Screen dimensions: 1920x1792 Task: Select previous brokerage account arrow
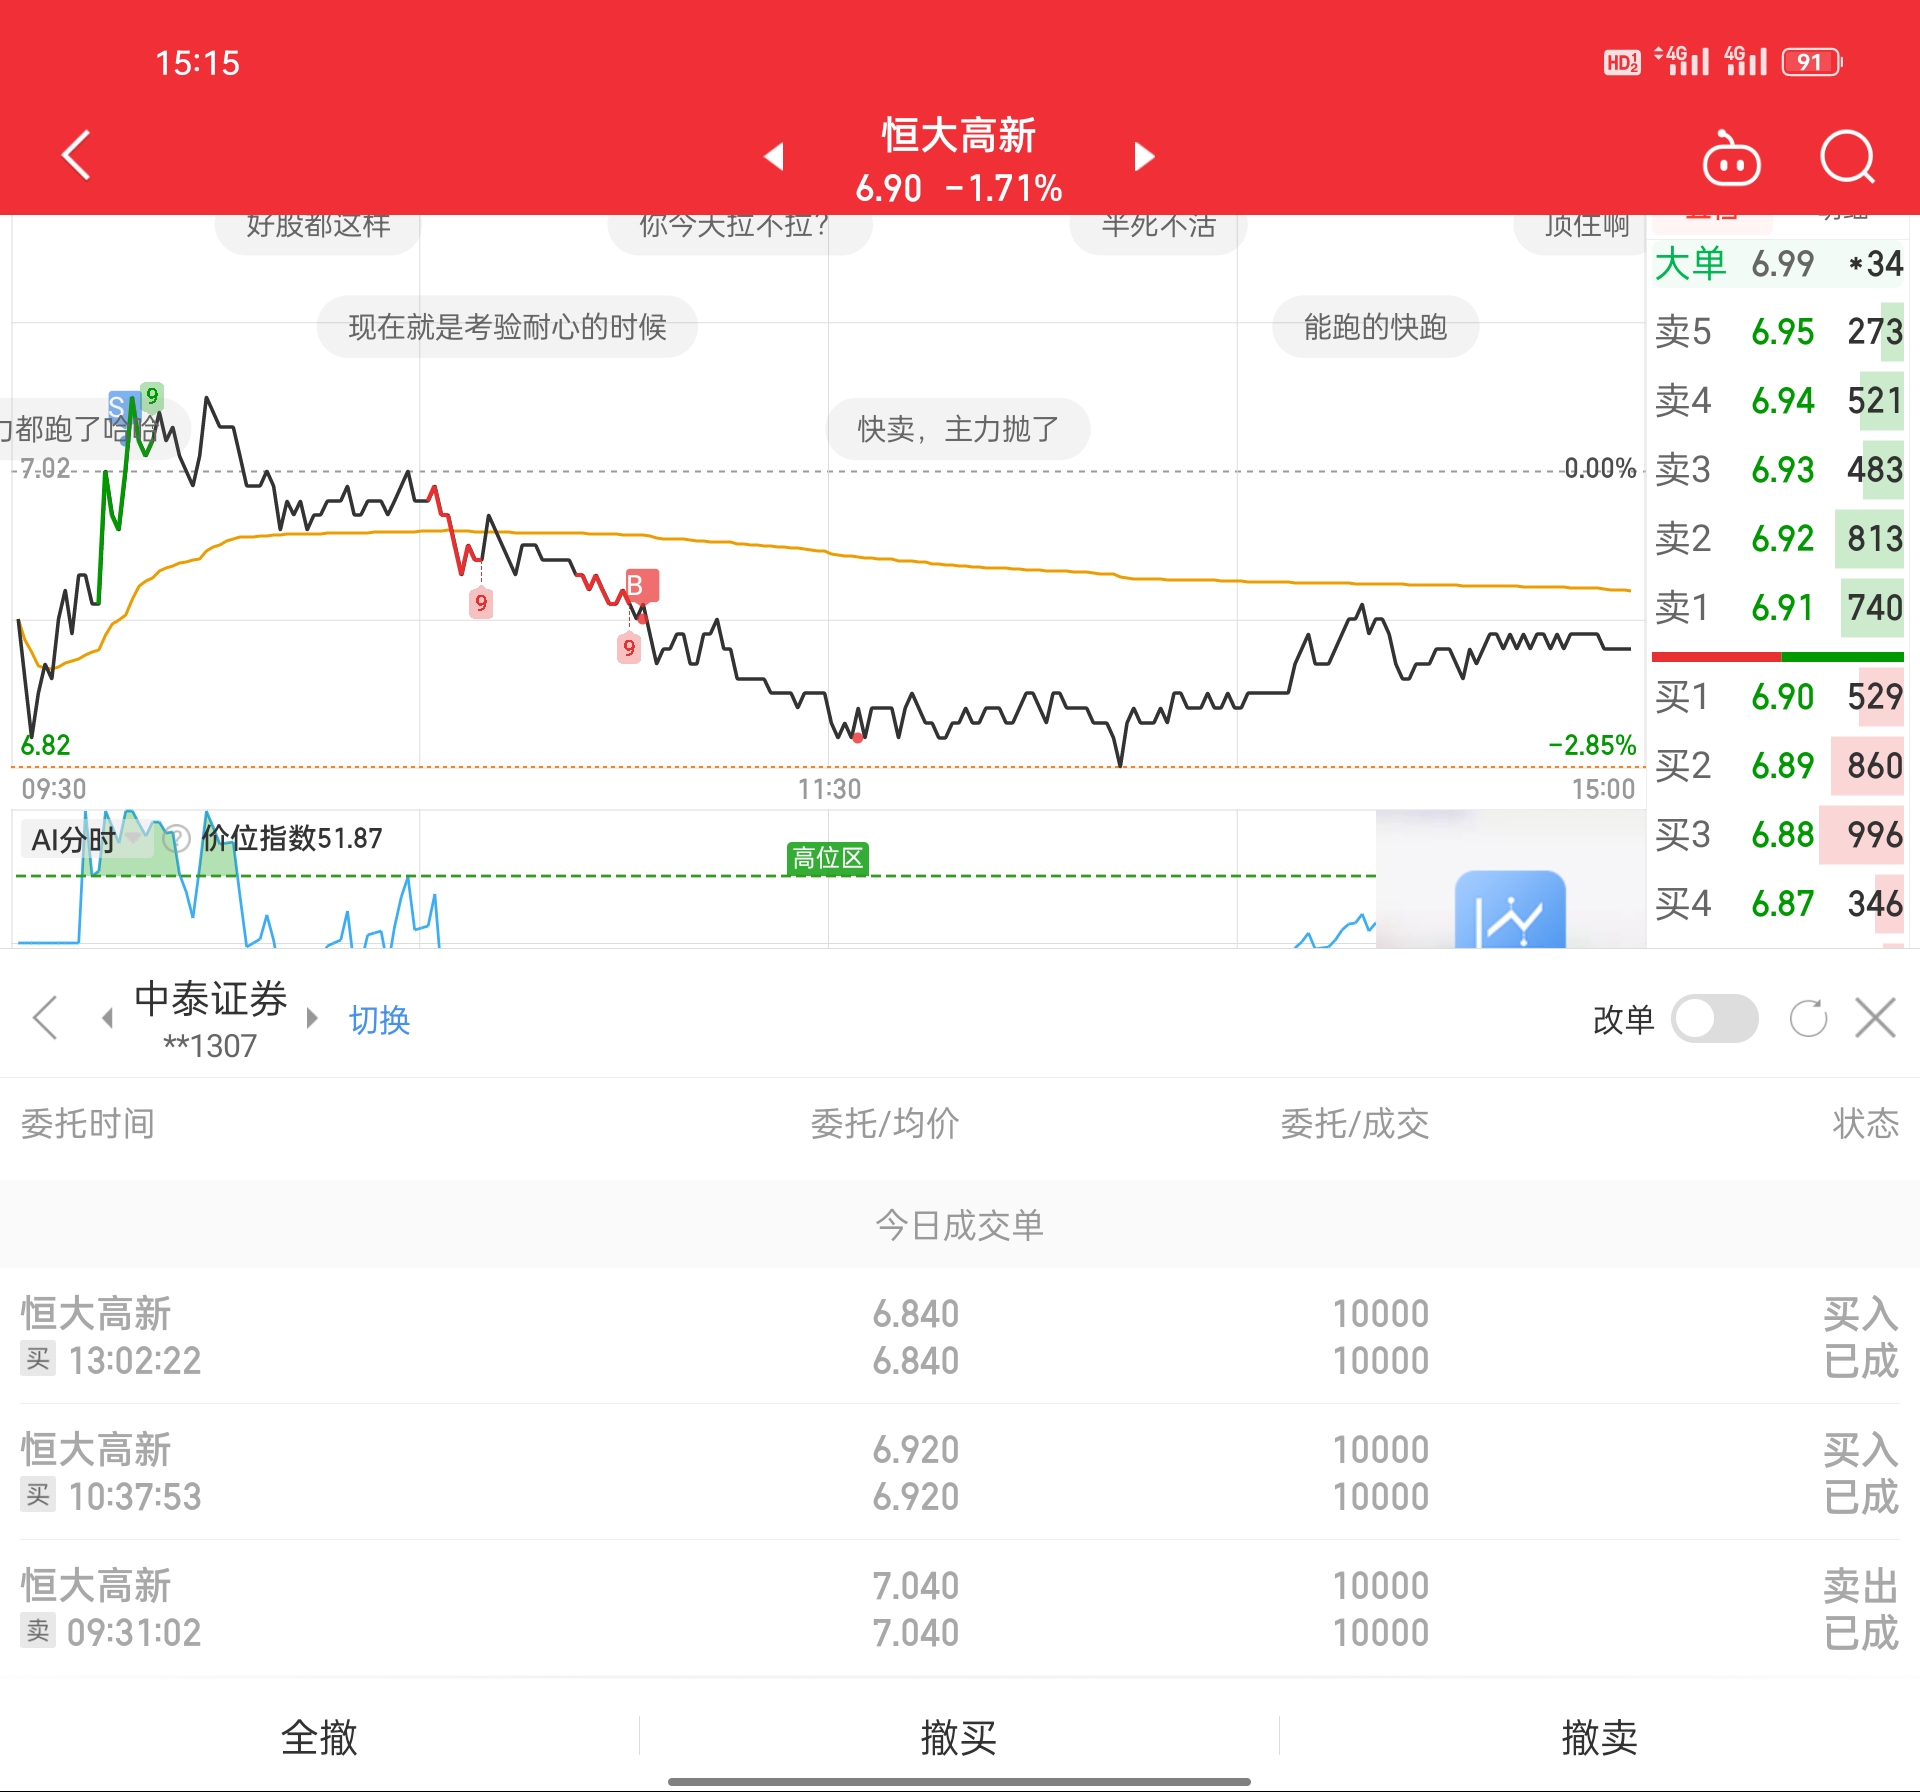click(x=108, y=1018)
